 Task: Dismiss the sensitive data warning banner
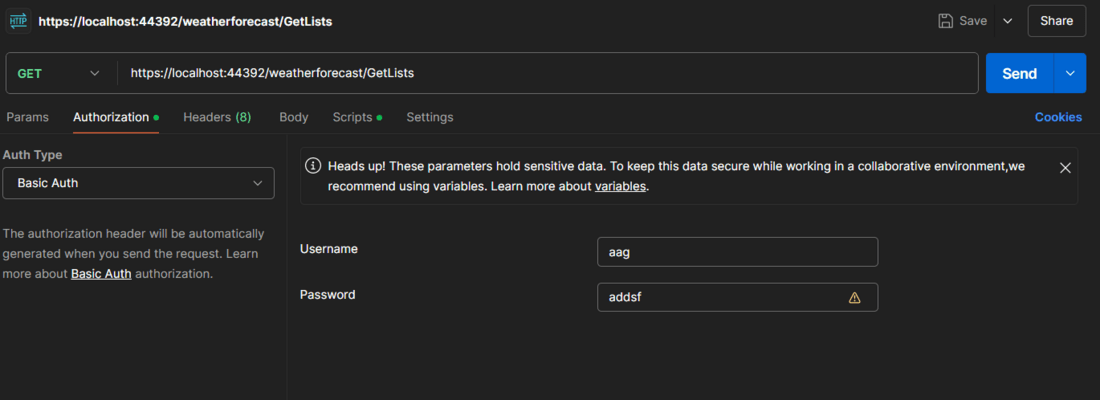tap(1065, 167)
